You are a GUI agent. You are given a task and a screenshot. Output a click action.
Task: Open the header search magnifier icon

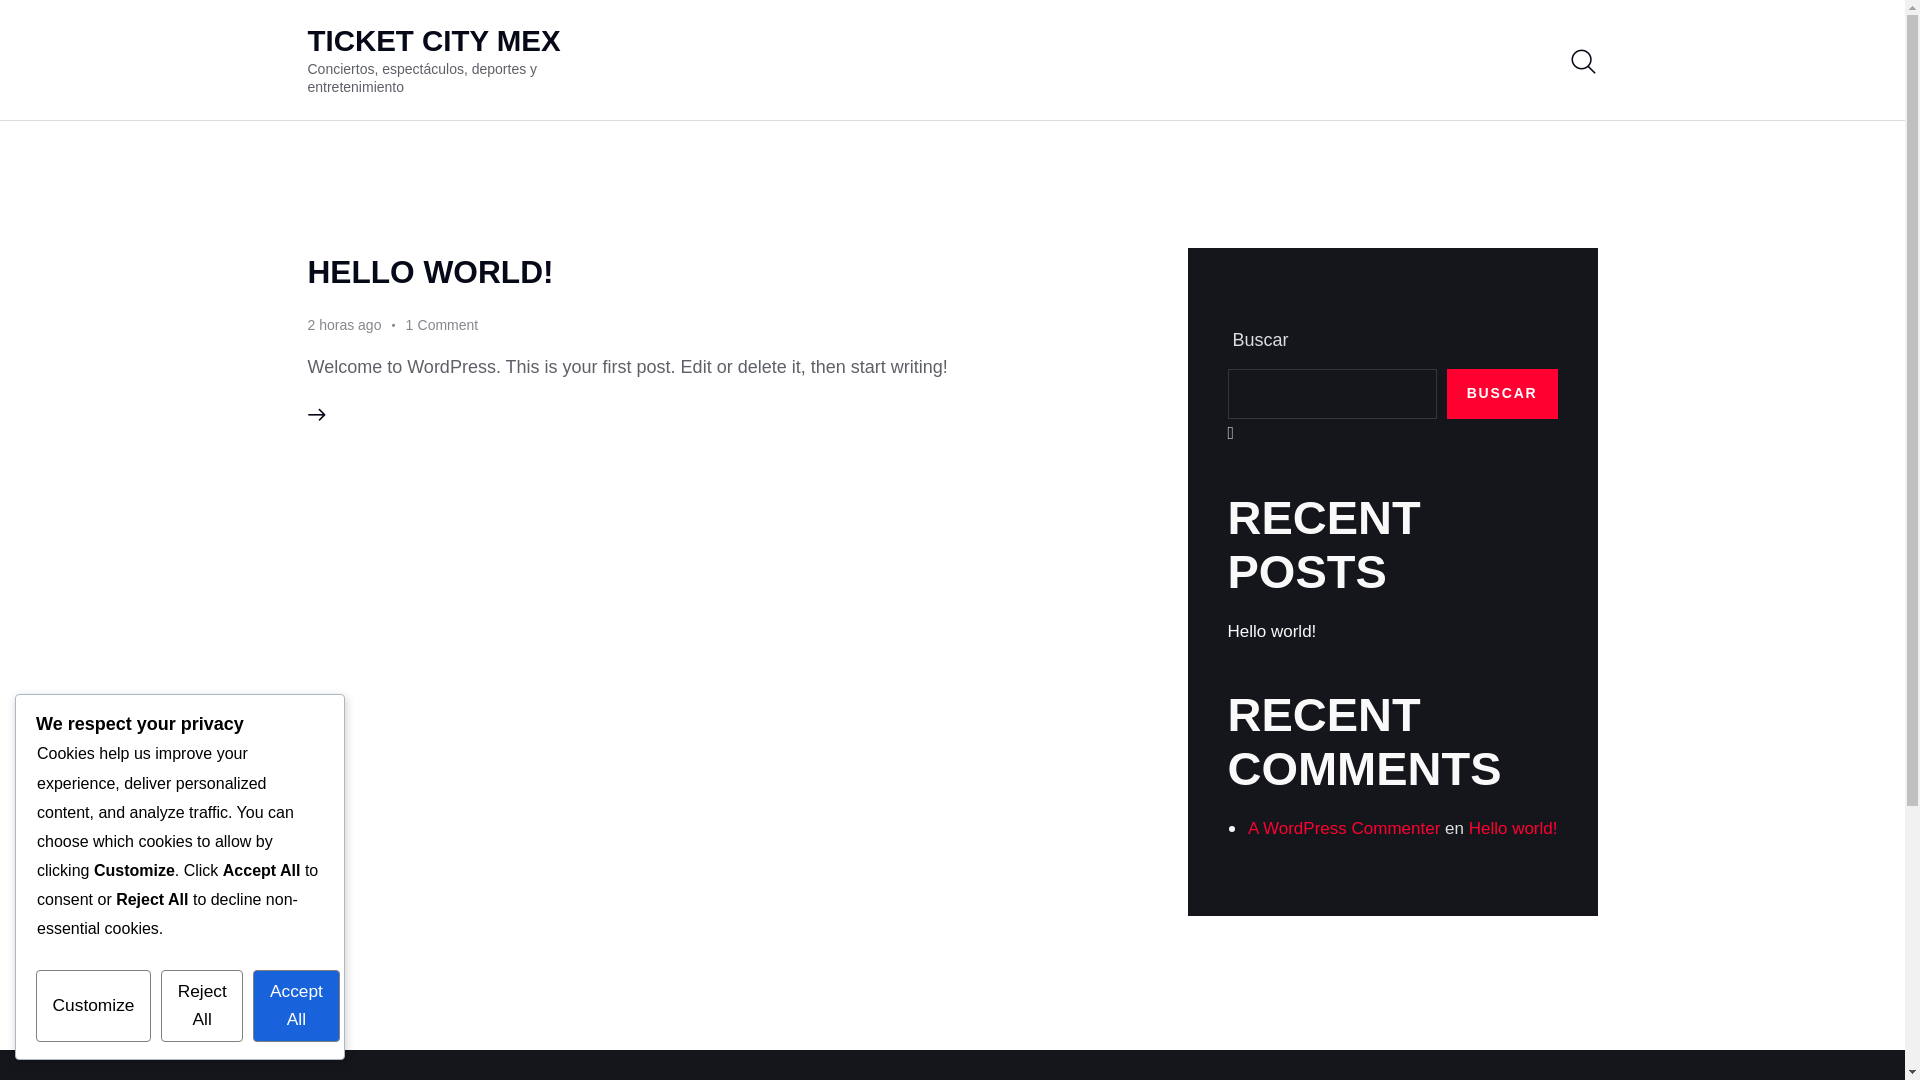(1582, 61)
